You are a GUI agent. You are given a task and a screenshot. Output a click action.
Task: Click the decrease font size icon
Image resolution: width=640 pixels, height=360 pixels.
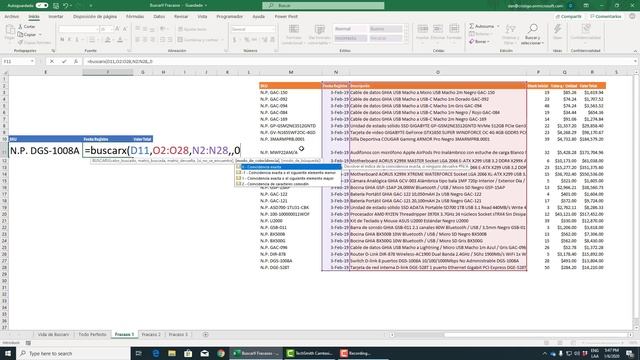[124, 29]
